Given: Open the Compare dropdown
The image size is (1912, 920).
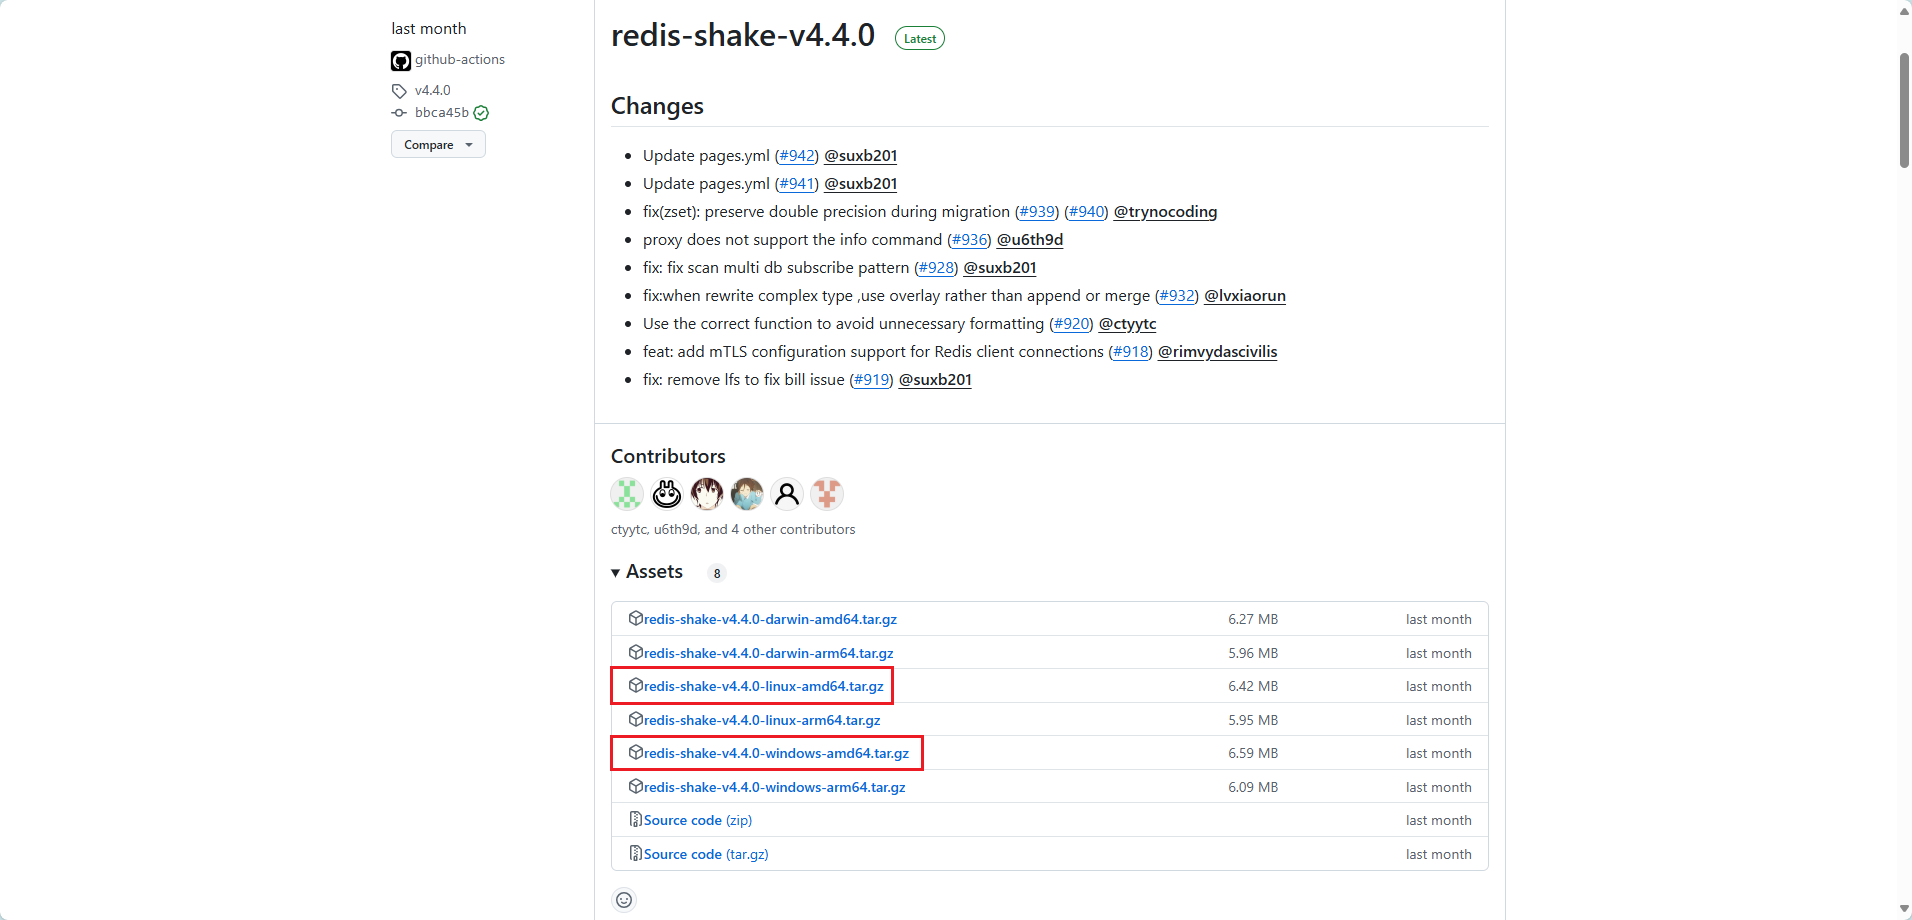Looking at the screenshot, I should (438, 145).
